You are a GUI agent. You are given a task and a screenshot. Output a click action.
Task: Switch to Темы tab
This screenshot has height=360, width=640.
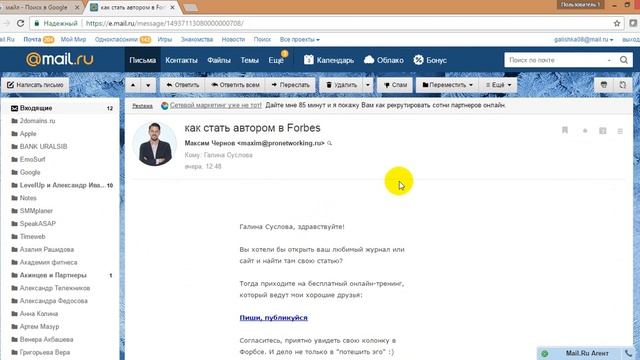click(x=249, y=60)
